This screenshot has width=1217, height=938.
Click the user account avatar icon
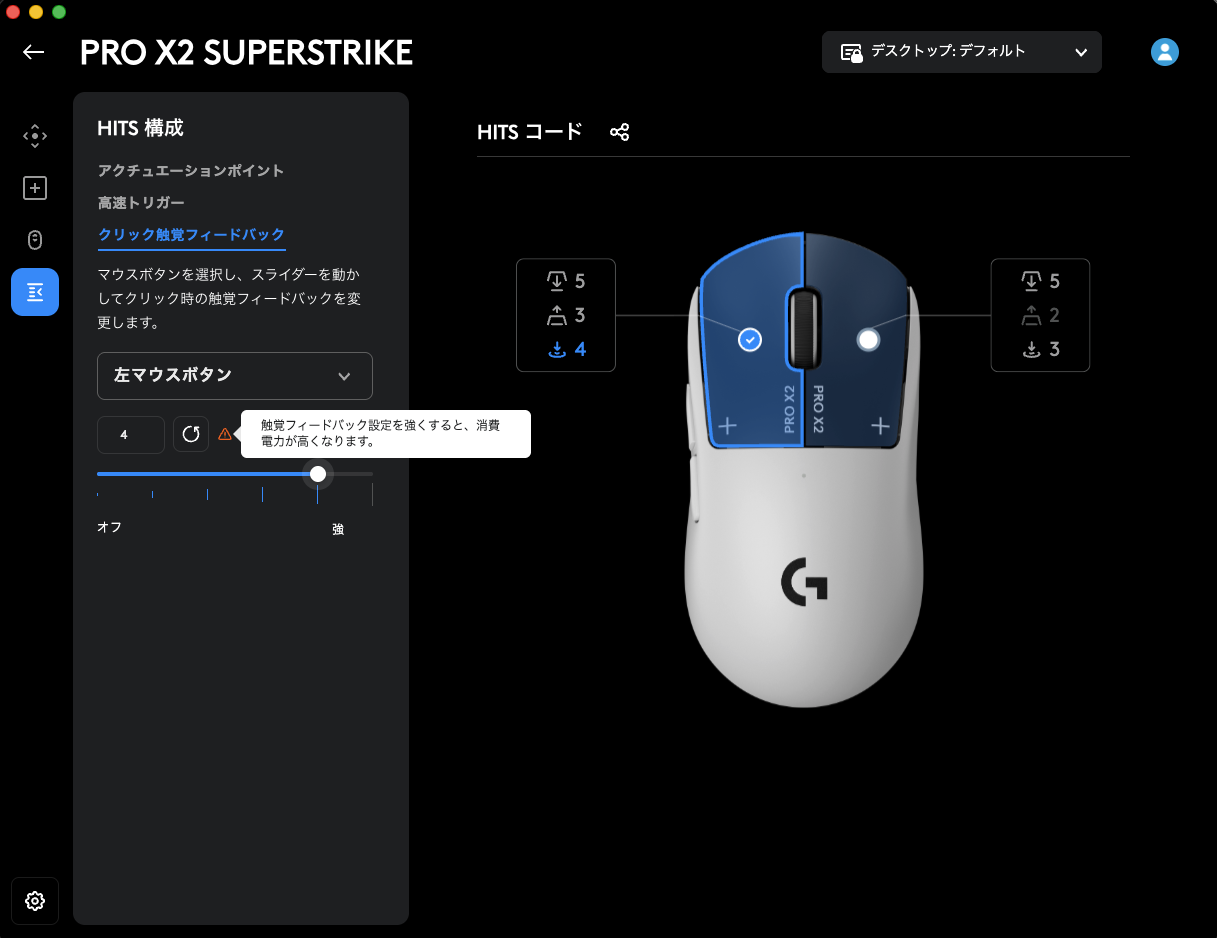point(1164,52)
